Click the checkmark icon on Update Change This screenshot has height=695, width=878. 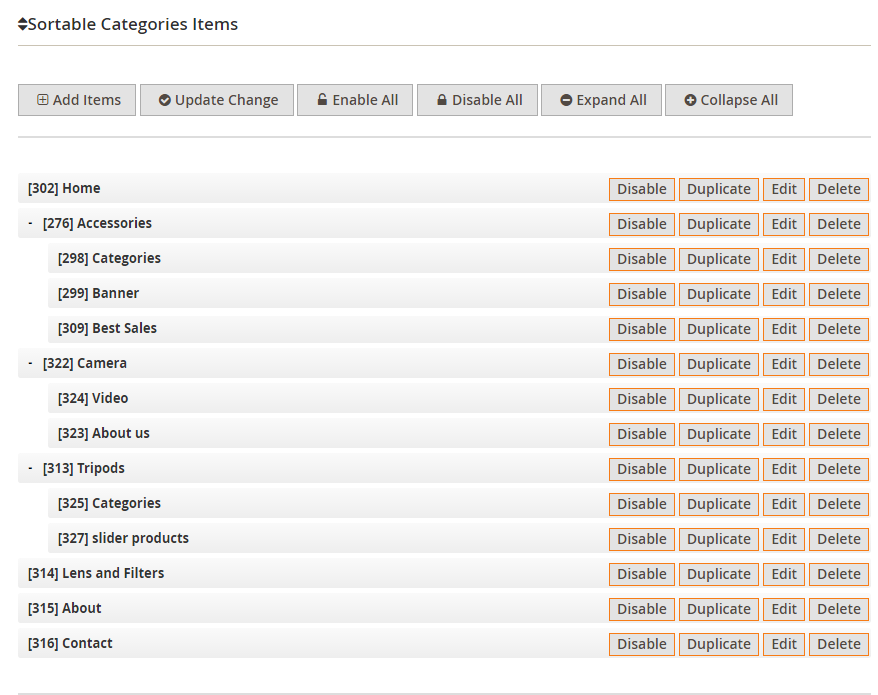pos(165,100)
